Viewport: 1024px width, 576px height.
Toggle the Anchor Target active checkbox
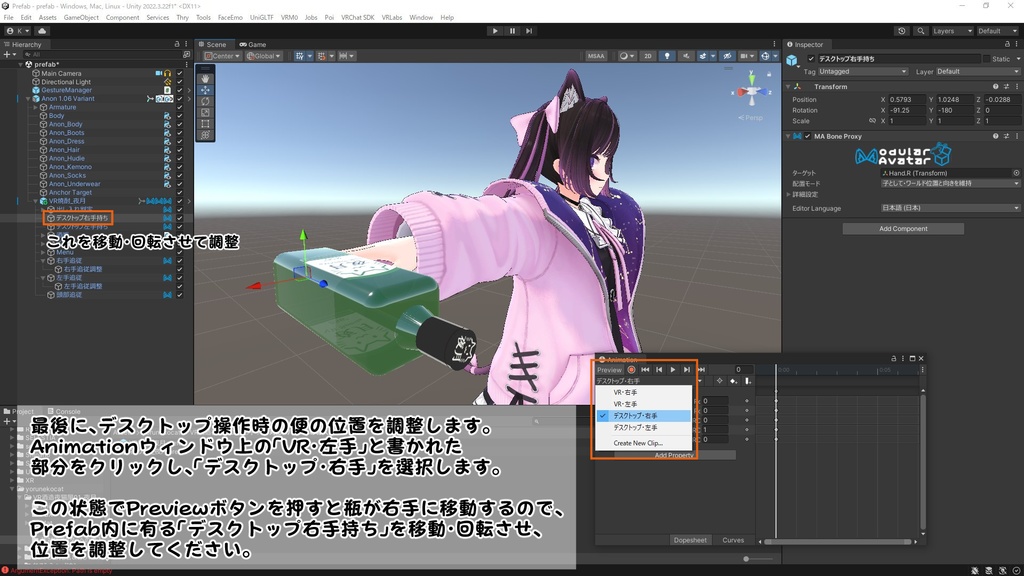coord(180,192)
